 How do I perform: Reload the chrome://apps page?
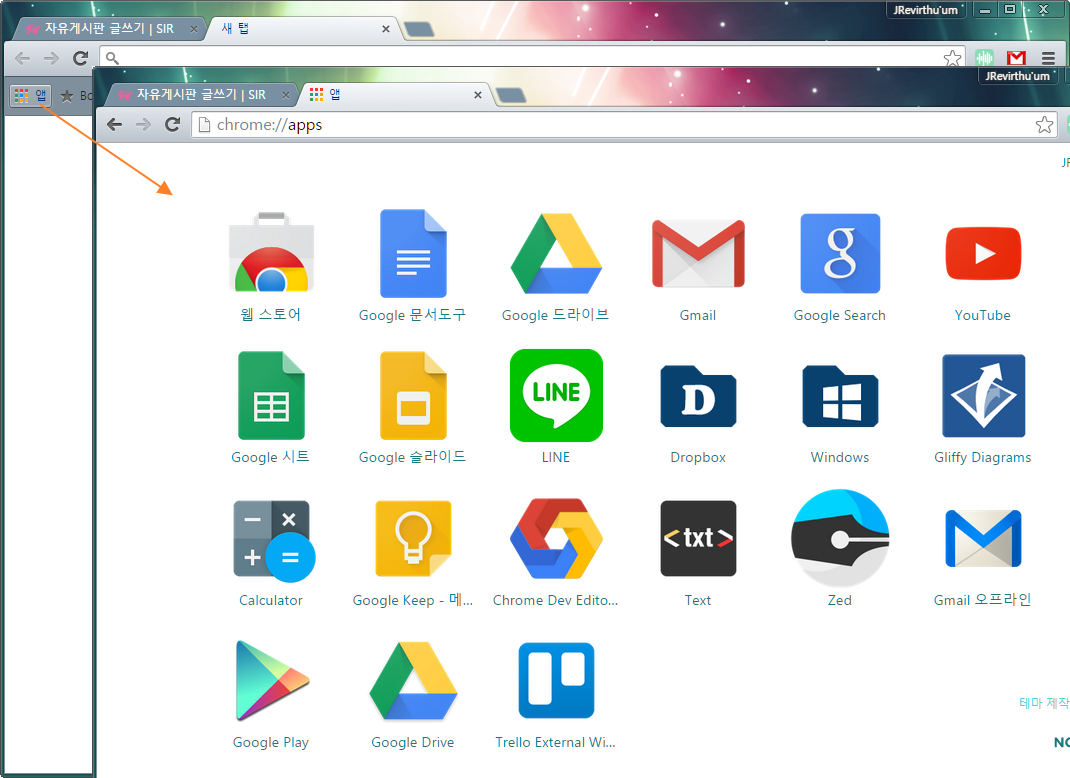pyautogui.click(x=172, y=124)
